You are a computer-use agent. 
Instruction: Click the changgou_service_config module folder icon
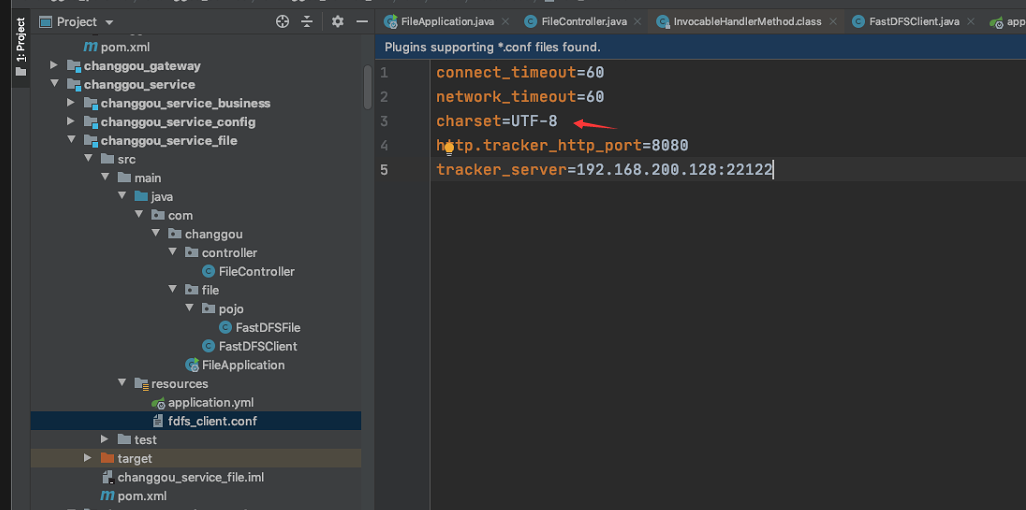[90, 122]
